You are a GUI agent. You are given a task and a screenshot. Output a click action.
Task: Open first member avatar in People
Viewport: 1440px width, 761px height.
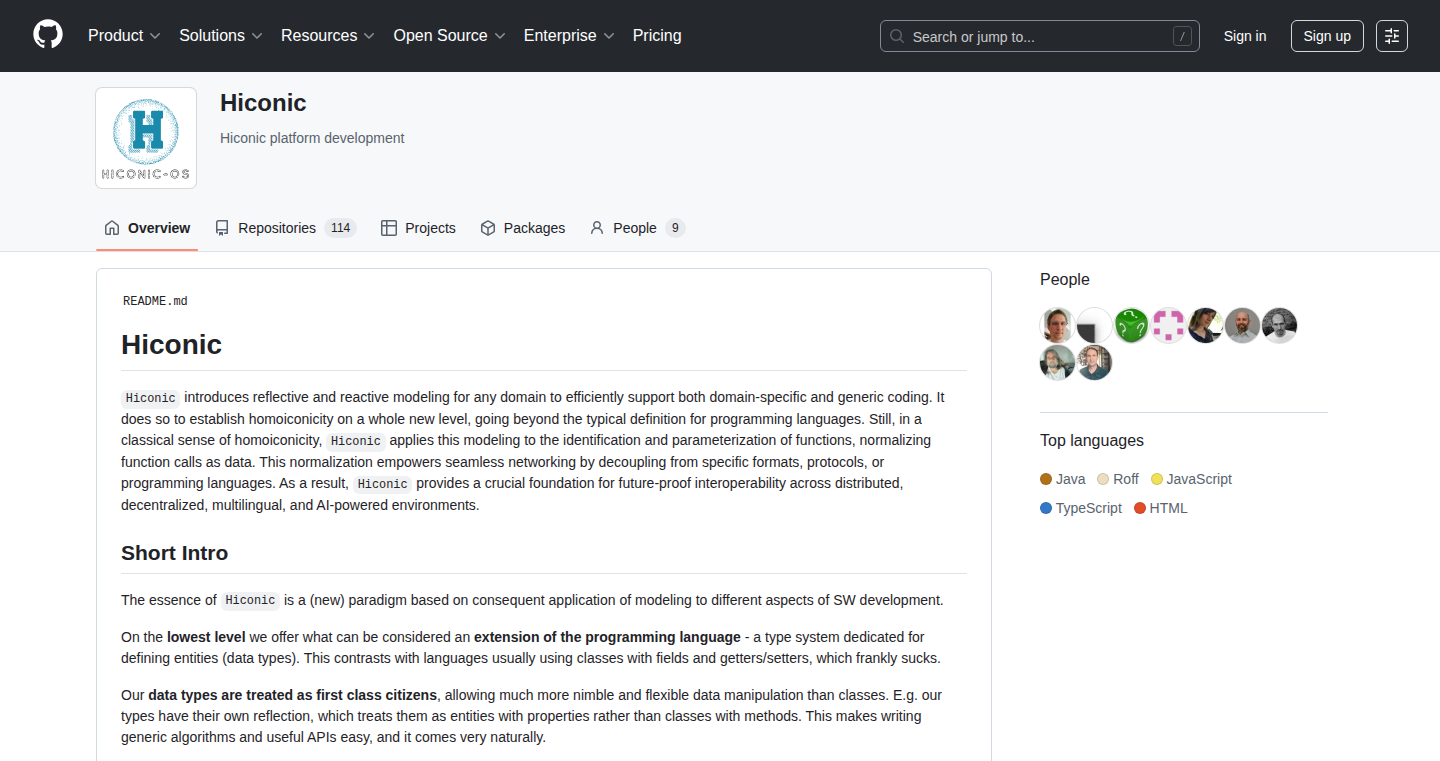1057,325
